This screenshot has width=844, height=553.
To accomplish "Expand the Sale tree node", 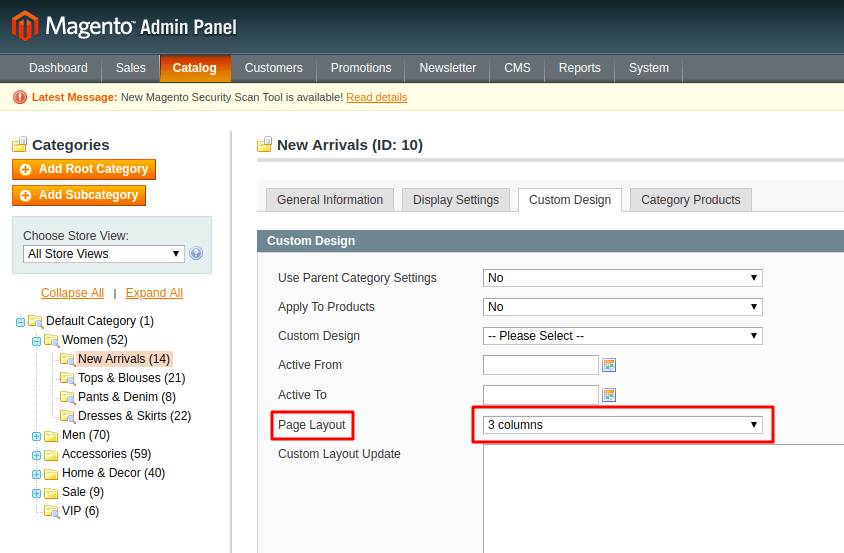I will pos(36,493).
